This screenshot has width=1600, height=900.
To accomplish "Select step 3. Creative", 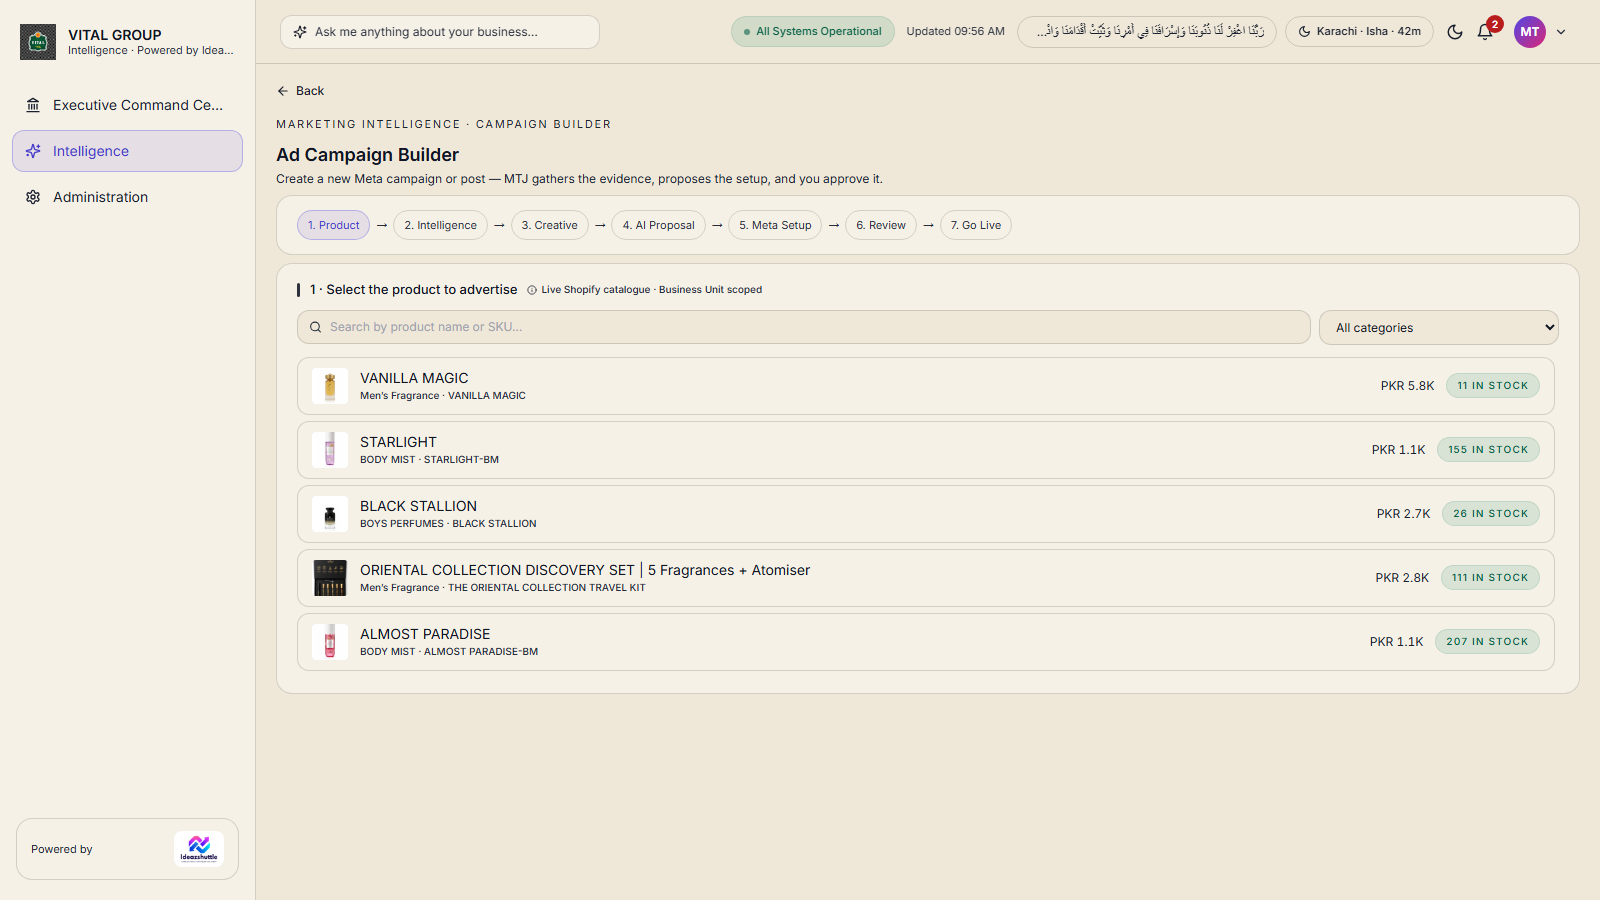I will point(549,225).
